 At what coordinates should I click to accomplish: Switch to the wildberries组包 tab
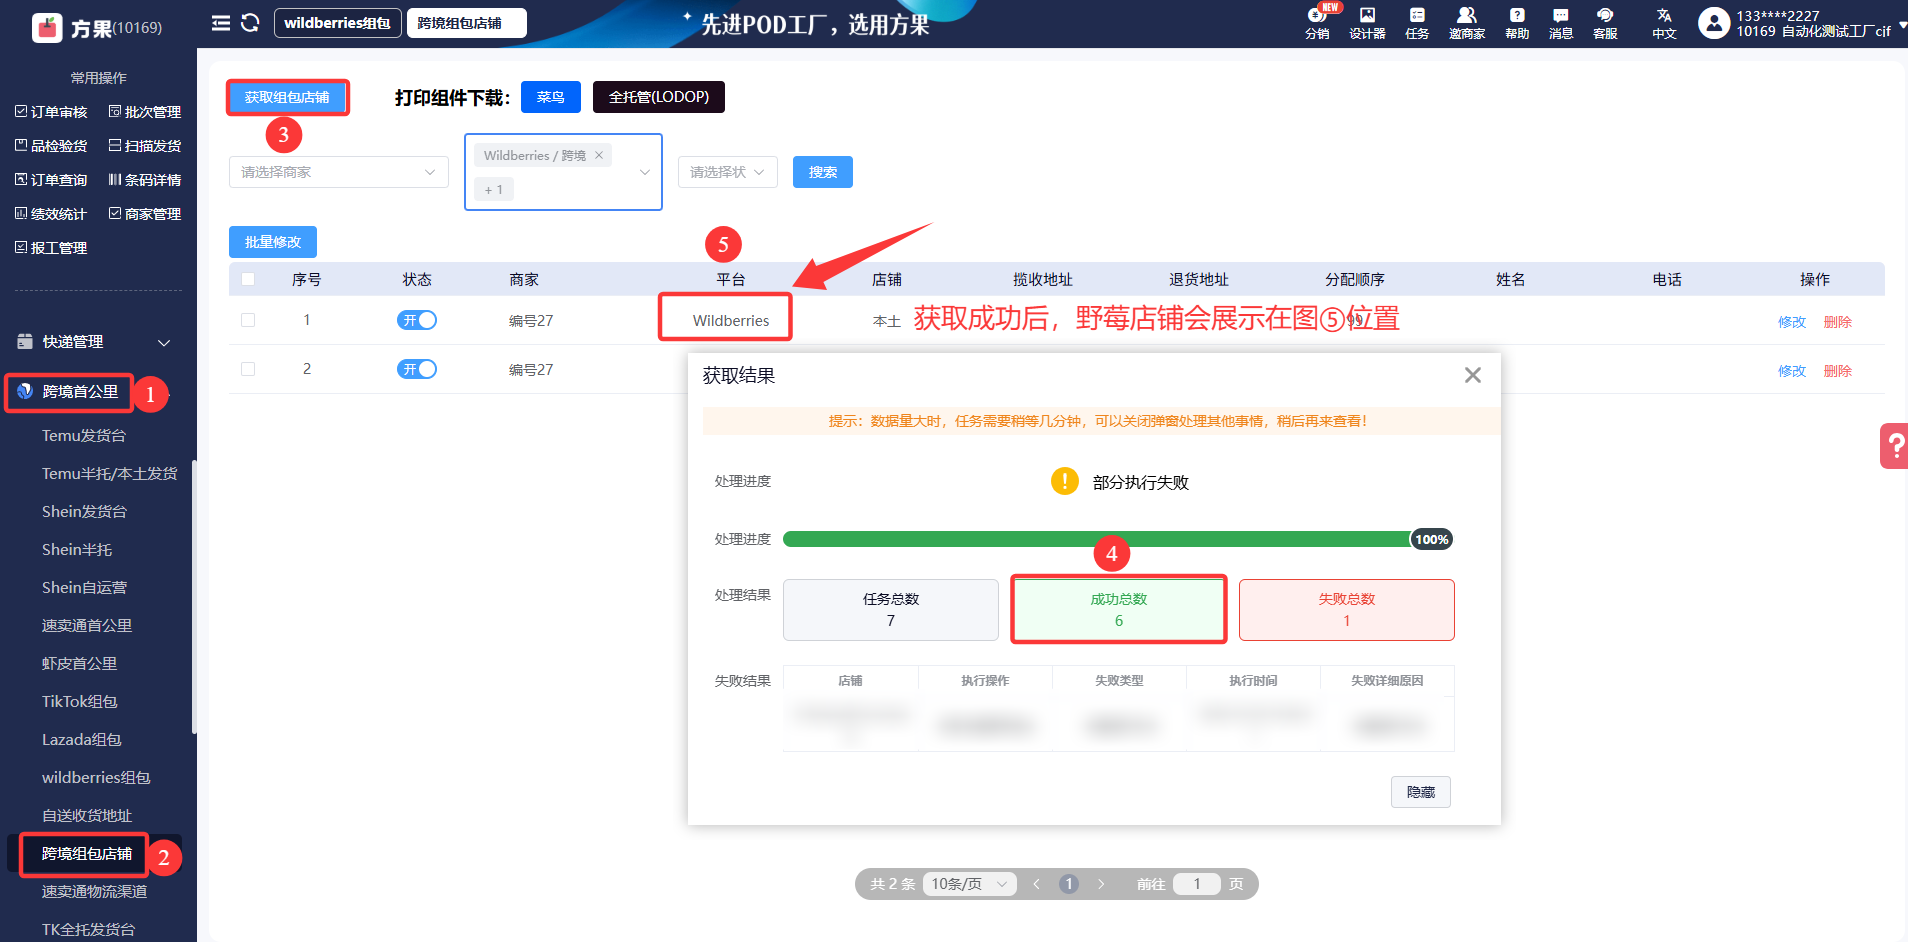pos(338,23)
